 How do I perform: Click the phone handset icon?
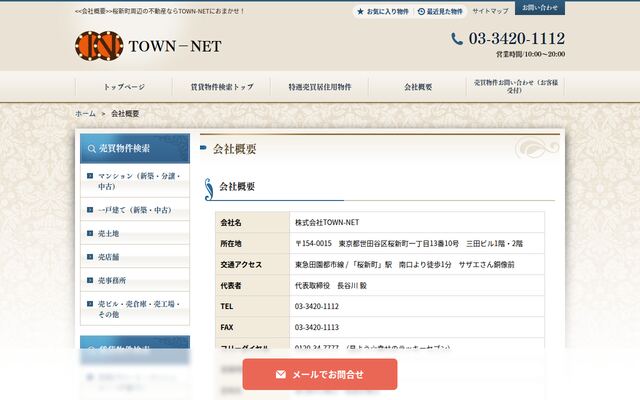pos(457,39)
